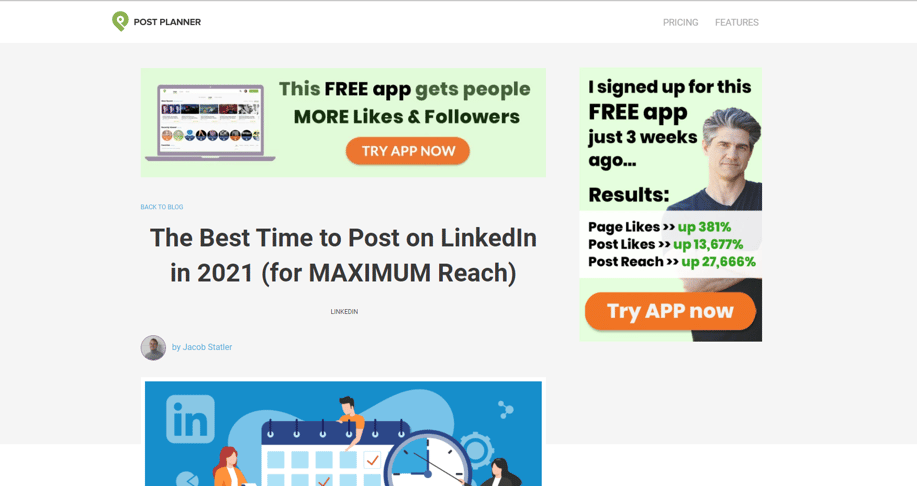Click the pie chart icon in hero image
This screenshot has width=917, height=486.
tap(187, 479)
